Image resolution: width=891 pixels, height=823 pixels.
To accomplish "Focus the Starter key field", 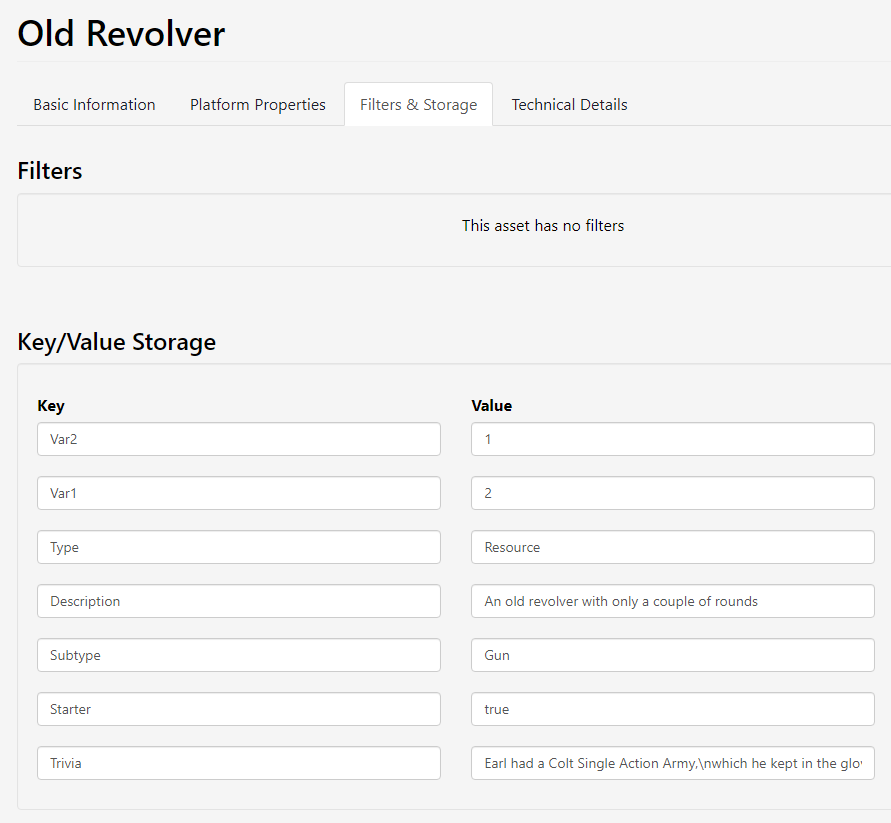I will click(x=238, y=709).
